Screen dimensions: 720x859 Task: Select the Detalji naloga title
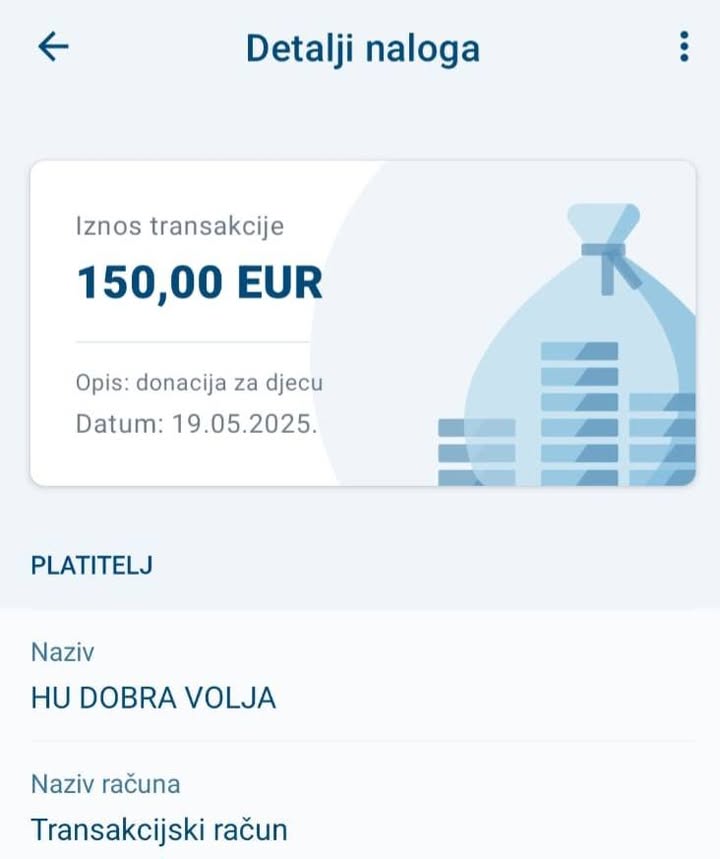(363, 49)
